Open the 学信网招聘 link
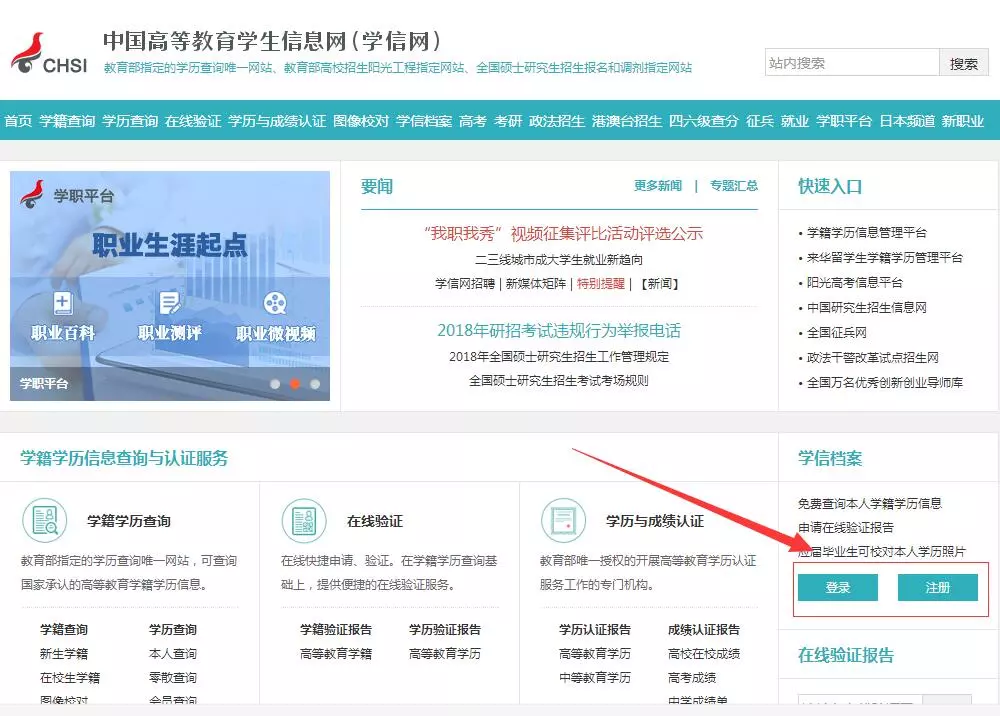This screenshot has height=716, width=1000. tap(465, 284)
